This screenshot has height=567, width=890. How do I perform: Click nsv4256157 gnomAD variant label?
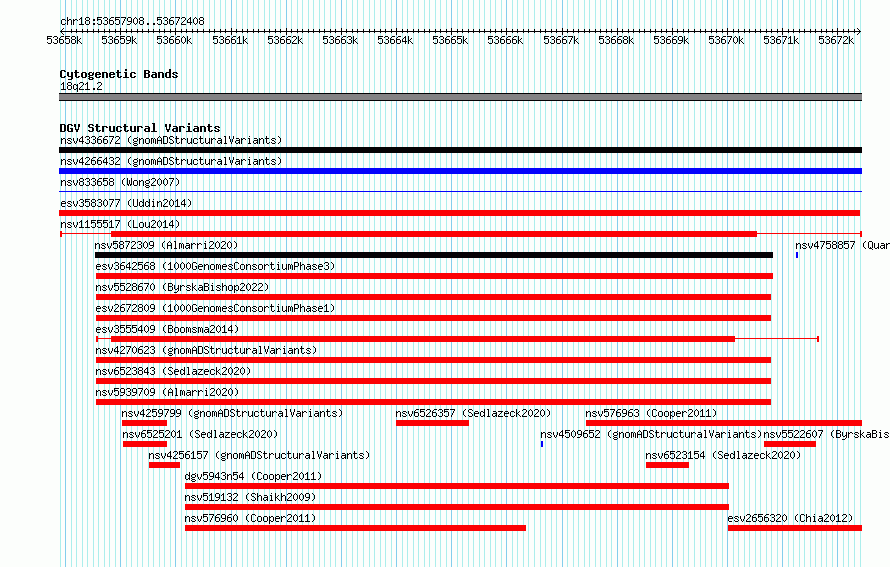tap(259, 455)
